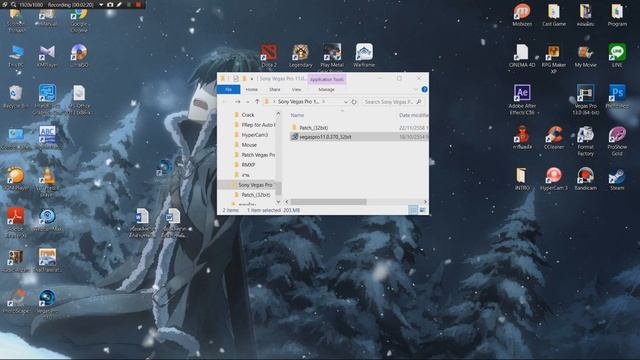Select the Mouse folder in navigation pane

249,145
